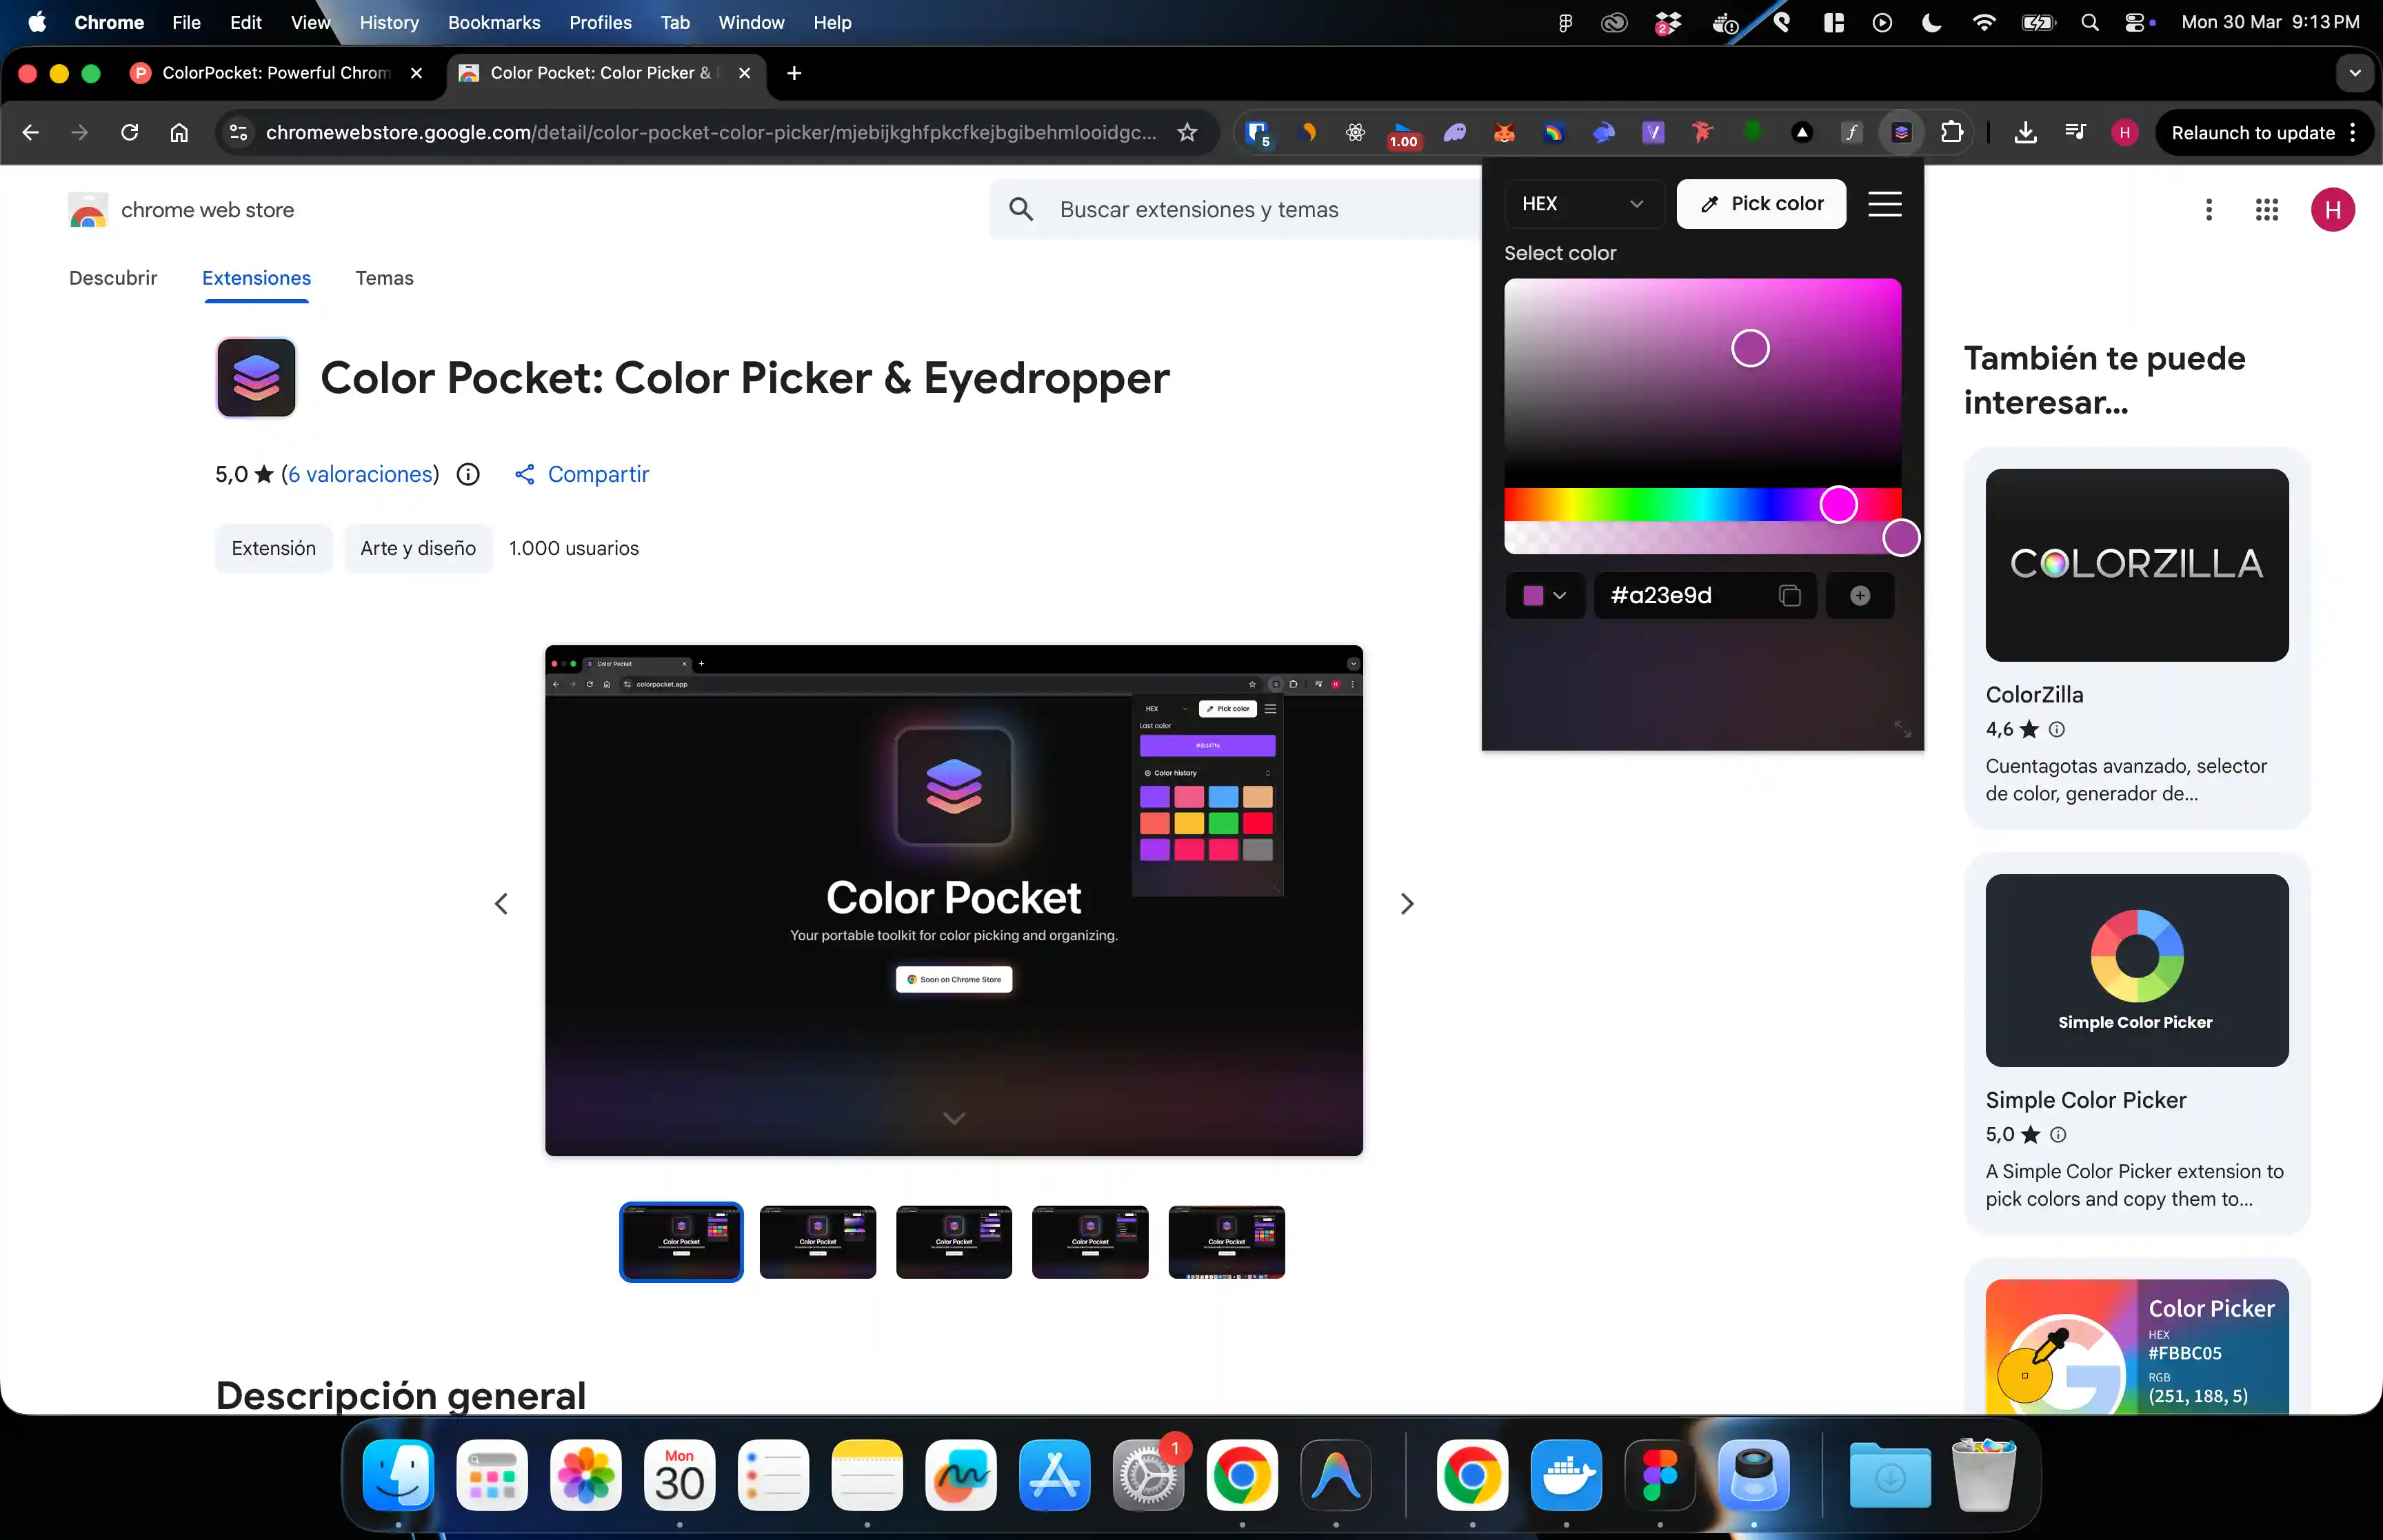2383x1540 pixels.
Task: Open the React DevTools extension icon
Action: tap(1356, 132)
